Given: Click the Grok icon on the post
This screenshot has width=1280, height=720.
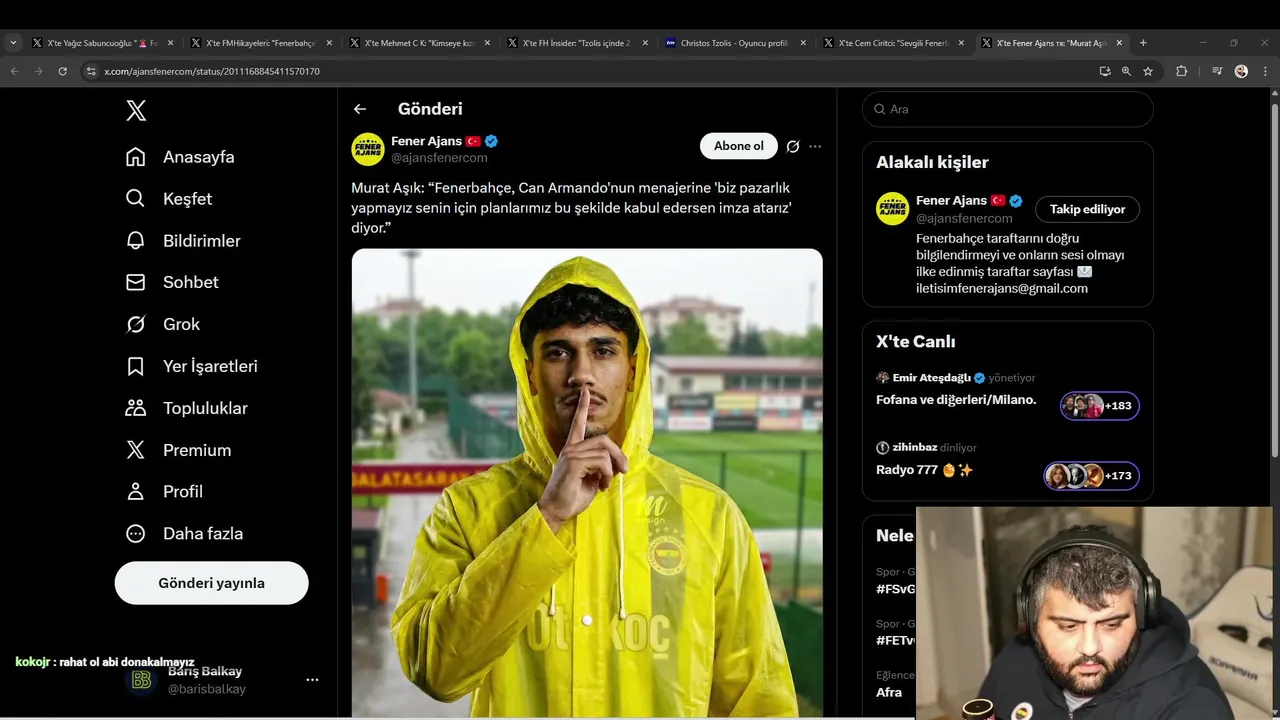Looking at the screenshot, I should (x=793, y=146).
